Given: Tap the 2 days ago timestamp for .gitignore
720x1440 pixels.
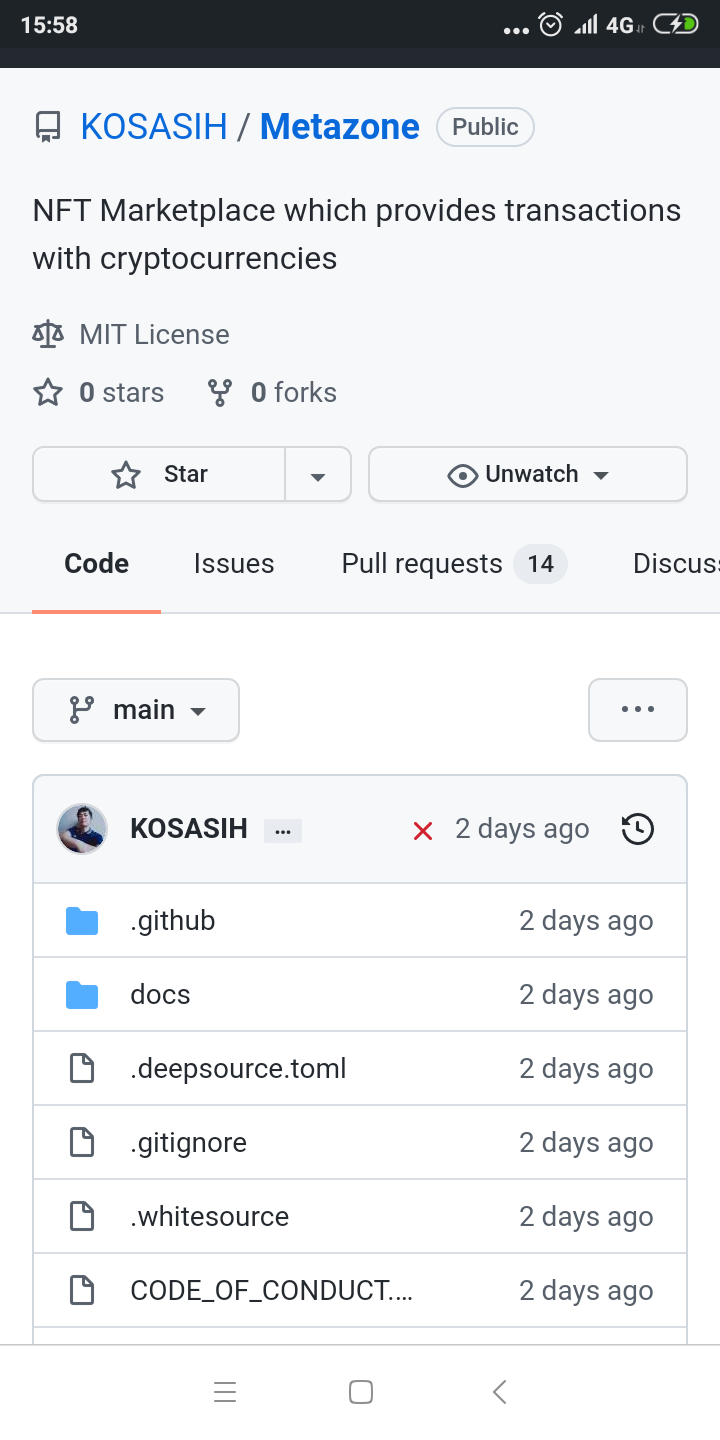Looking at the screenshot, I should point(586,1143).
